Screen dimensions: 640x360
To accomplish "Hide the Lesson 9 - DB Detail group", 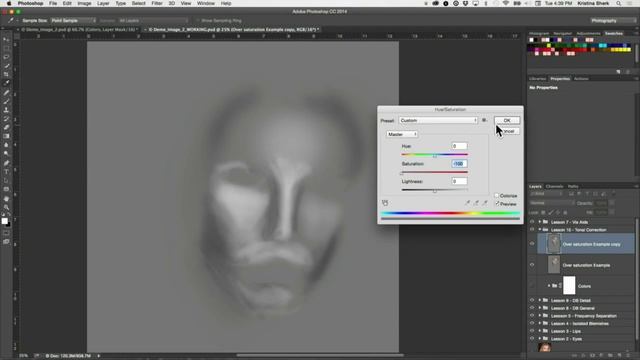I will click(532, 300).
